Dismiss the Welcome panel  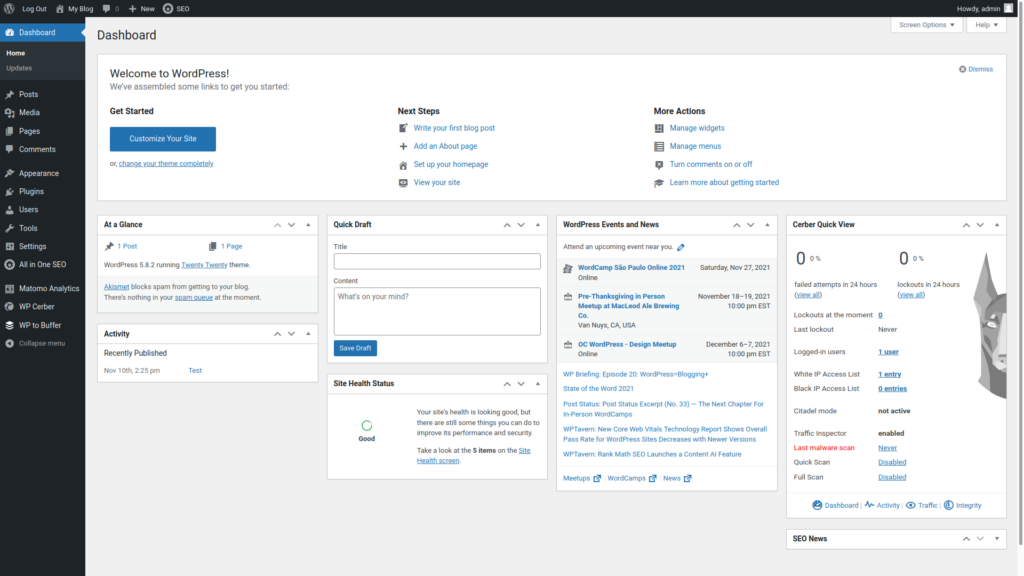[x=976, y=69]
